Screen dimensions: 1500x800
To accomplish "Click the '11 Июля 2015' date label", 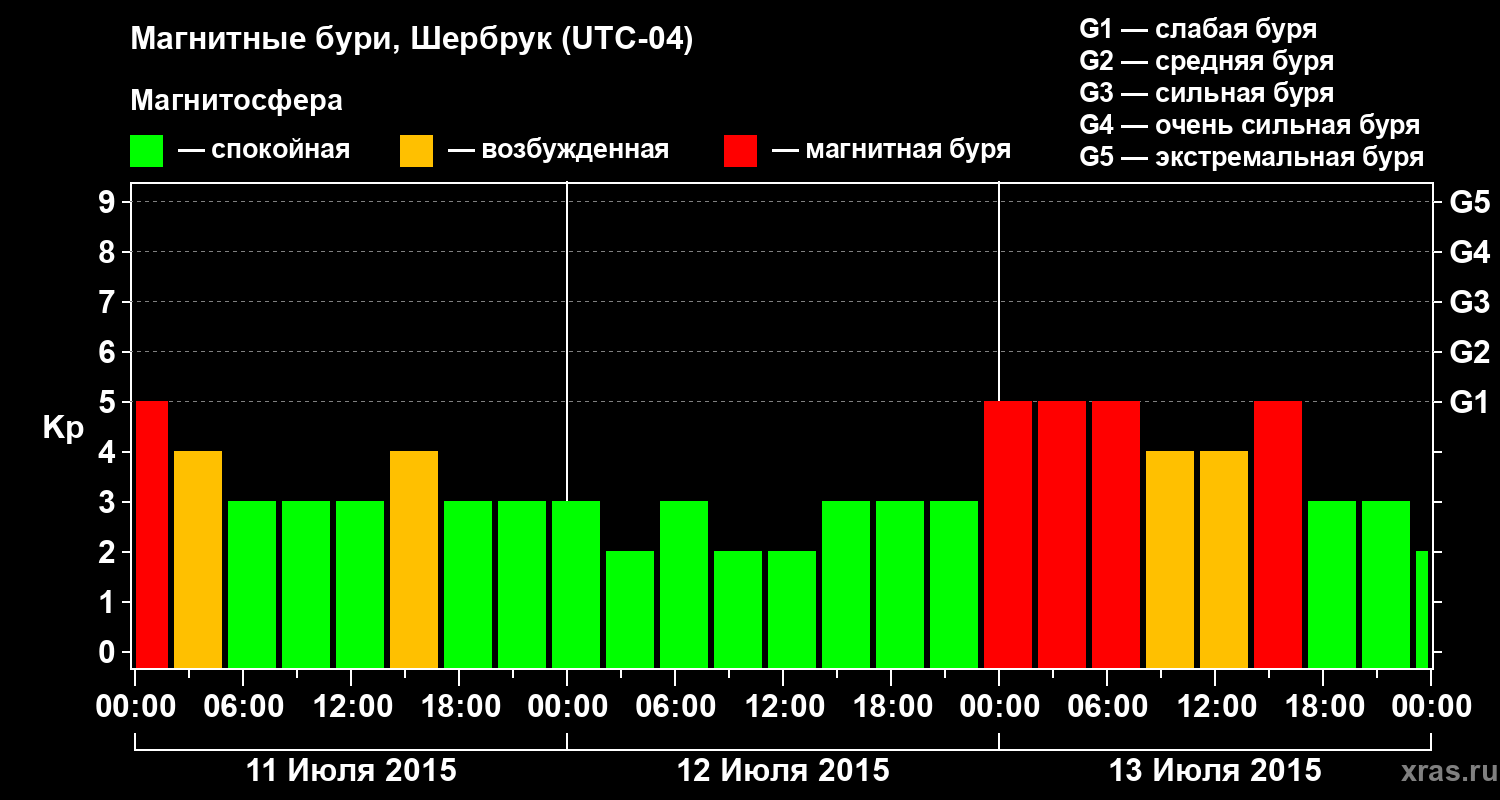I will (351, 771).
